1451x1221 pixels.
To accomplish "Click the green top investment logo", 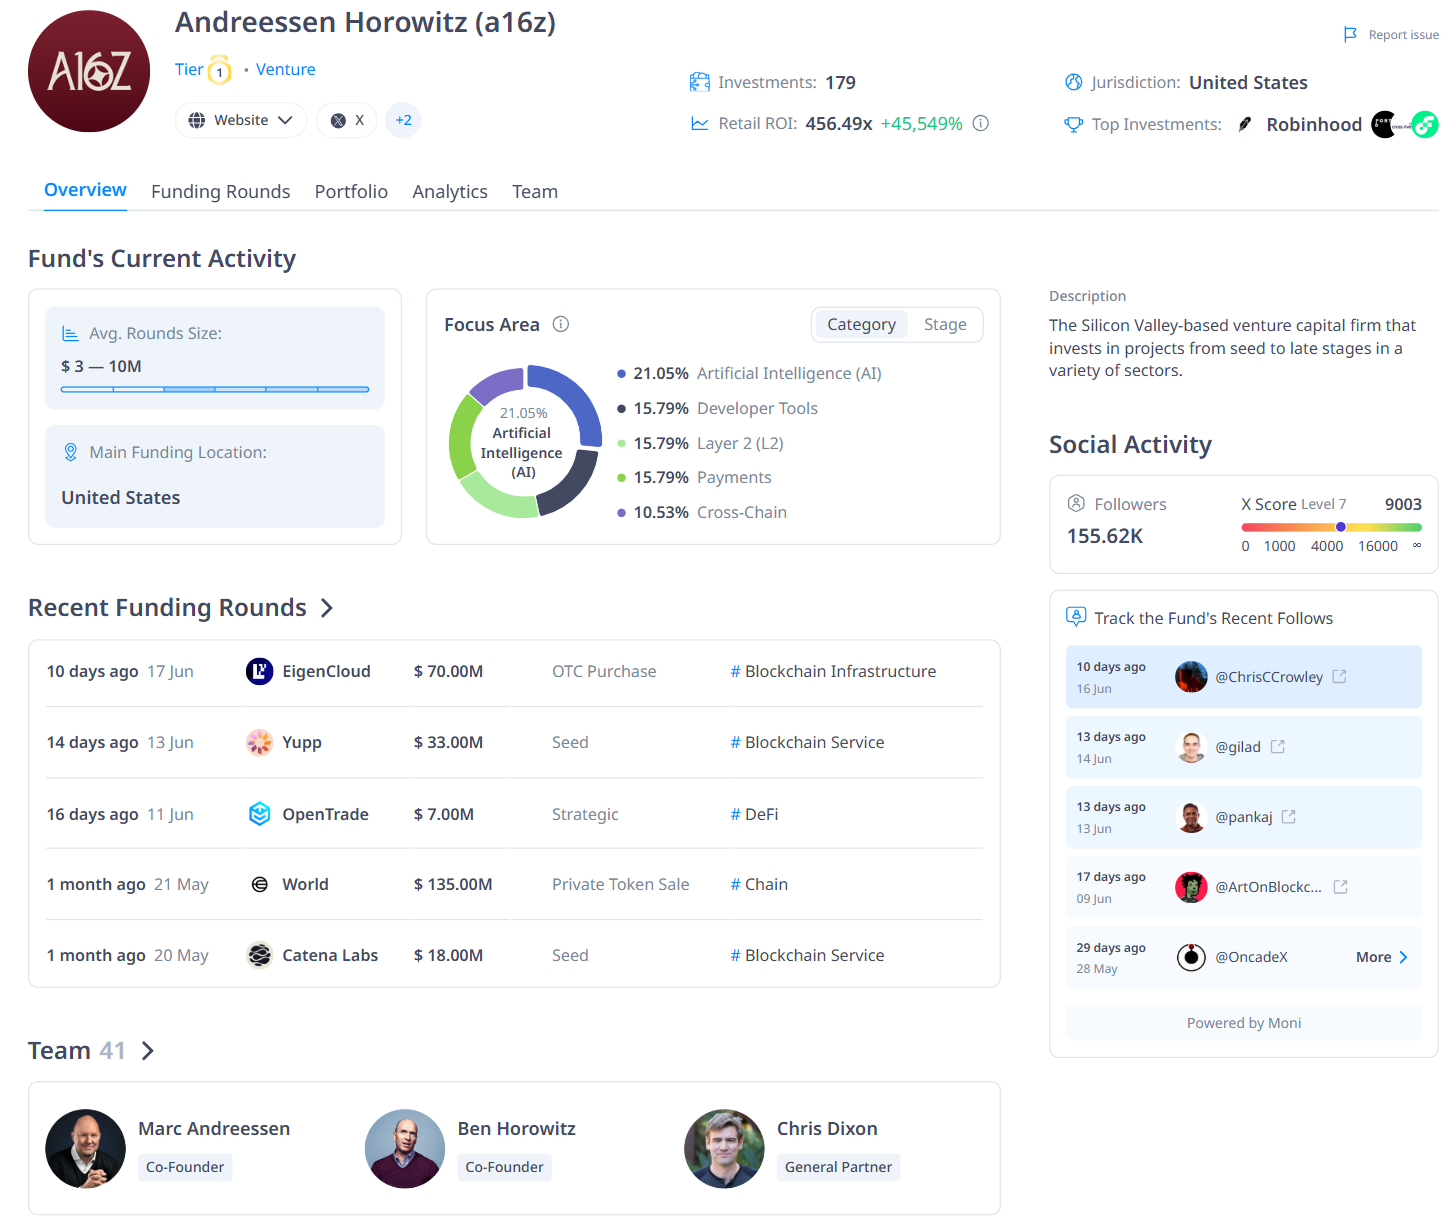I will tap(1425, 124).
